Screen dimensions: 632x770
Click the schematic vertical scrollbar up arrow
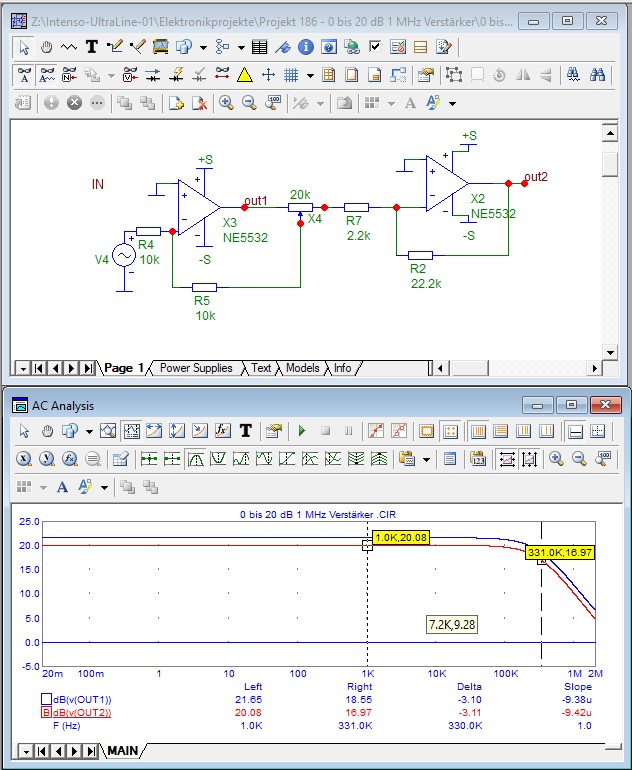click(609, 133)
